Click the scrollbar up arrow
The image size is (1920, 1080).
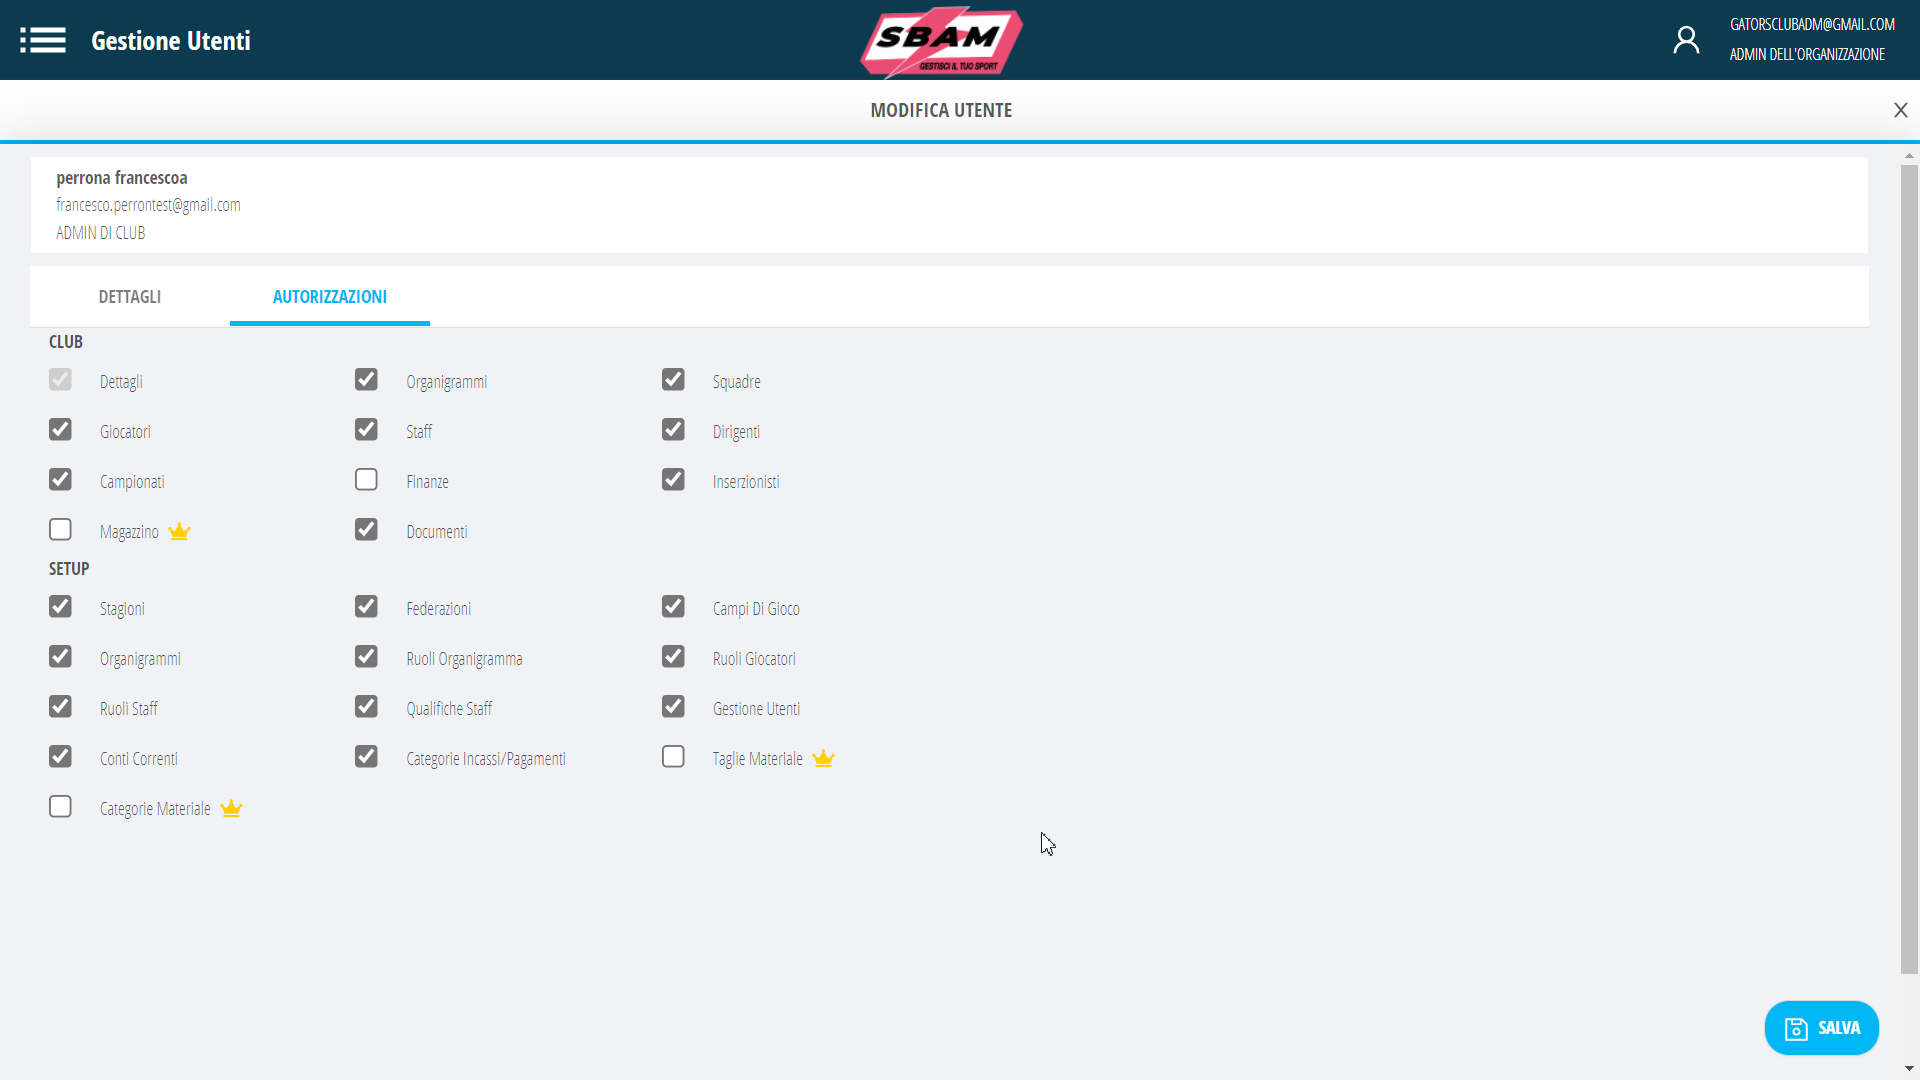point(1909,156)
